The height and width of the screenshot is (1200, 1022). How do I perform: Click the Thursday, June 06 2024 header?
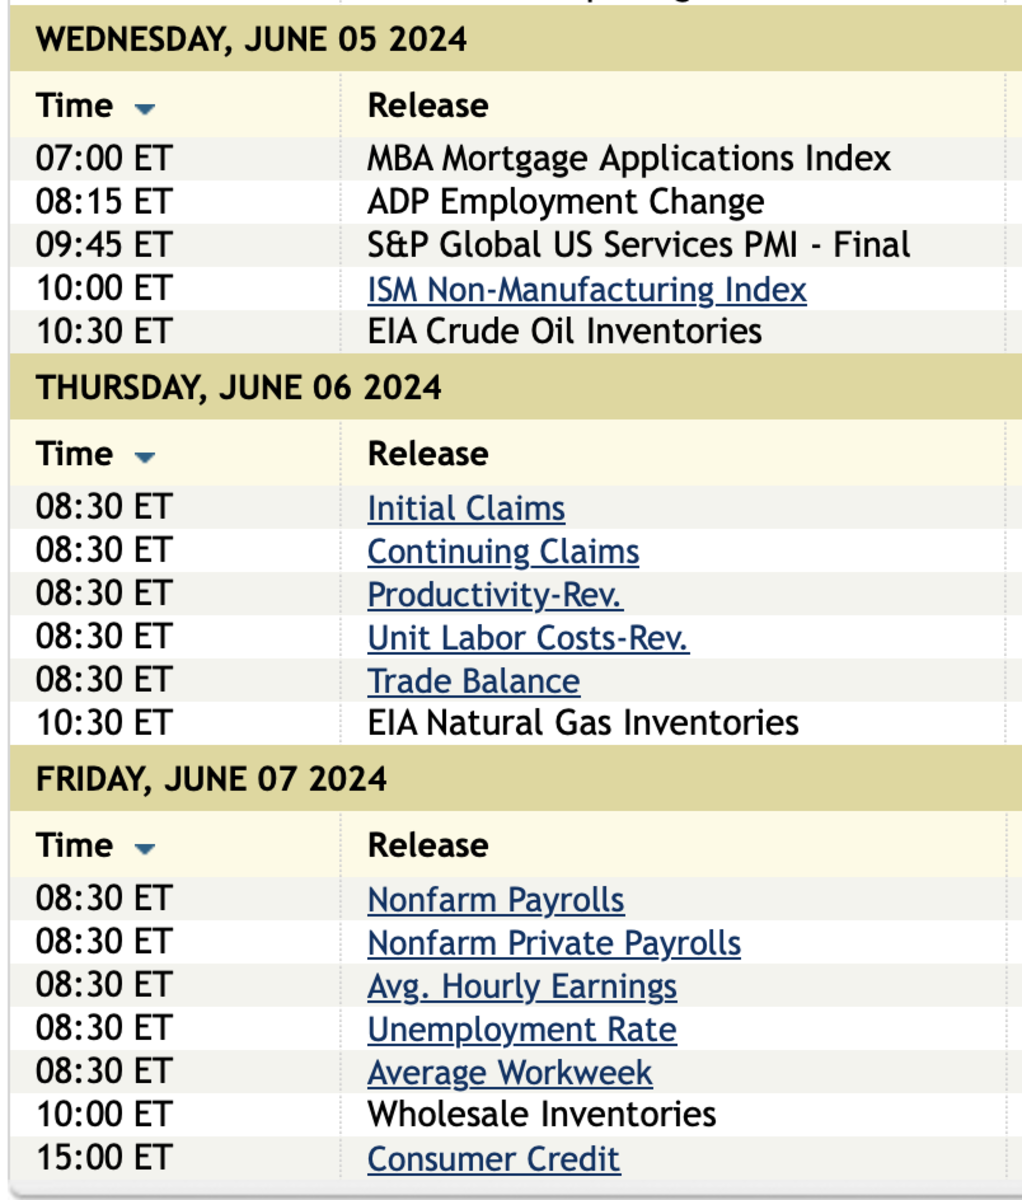pos(239,388)
